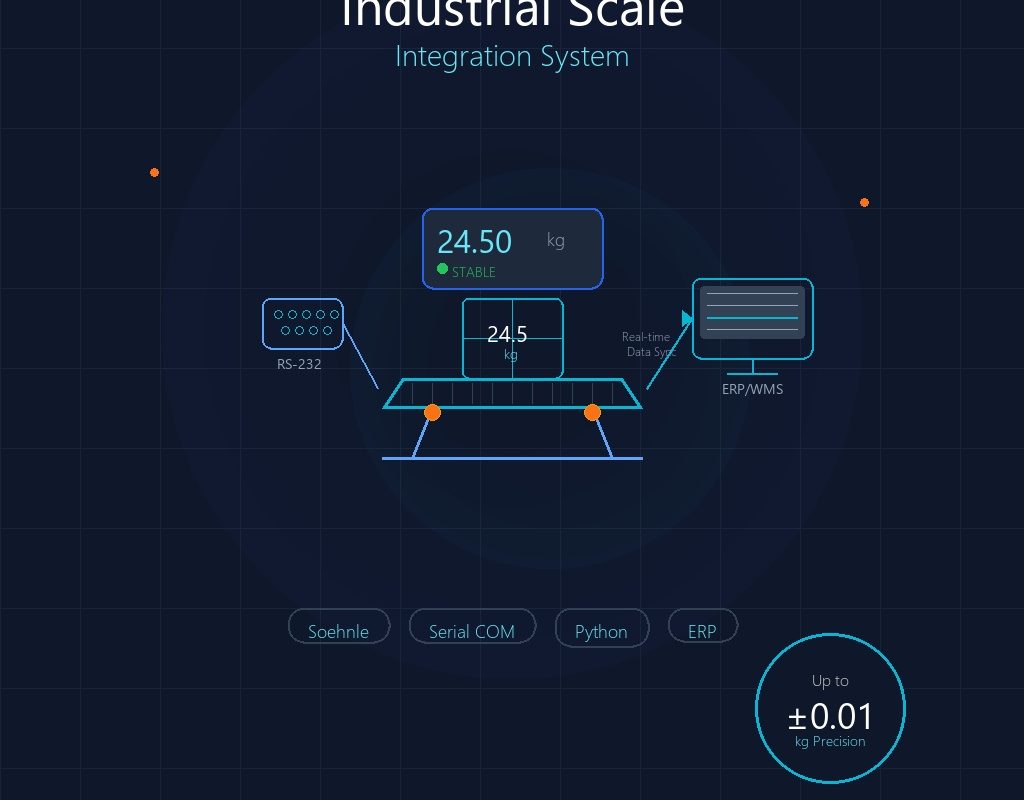This screenshot has width=1024, height=800.
Task: Click the left orange load cell dot
Action: click(x=432, y=412)
